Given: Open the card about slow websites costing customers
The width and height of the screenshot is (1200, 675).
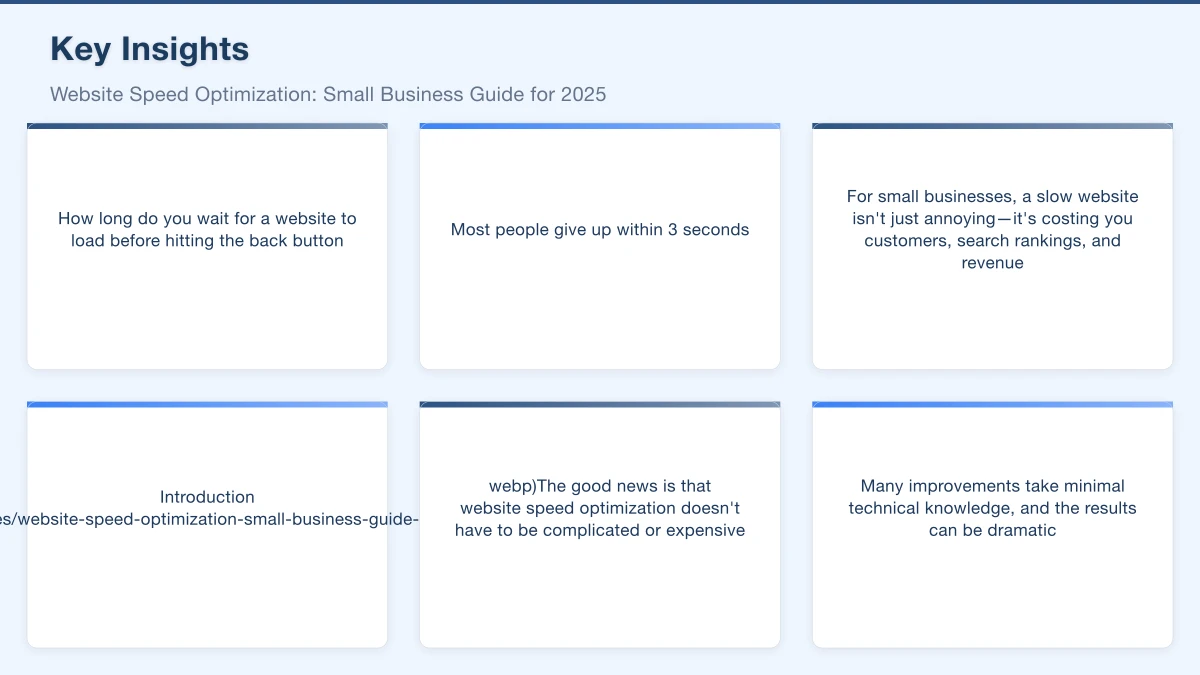Looking at the screenshot, I should (x=992, y=230).
